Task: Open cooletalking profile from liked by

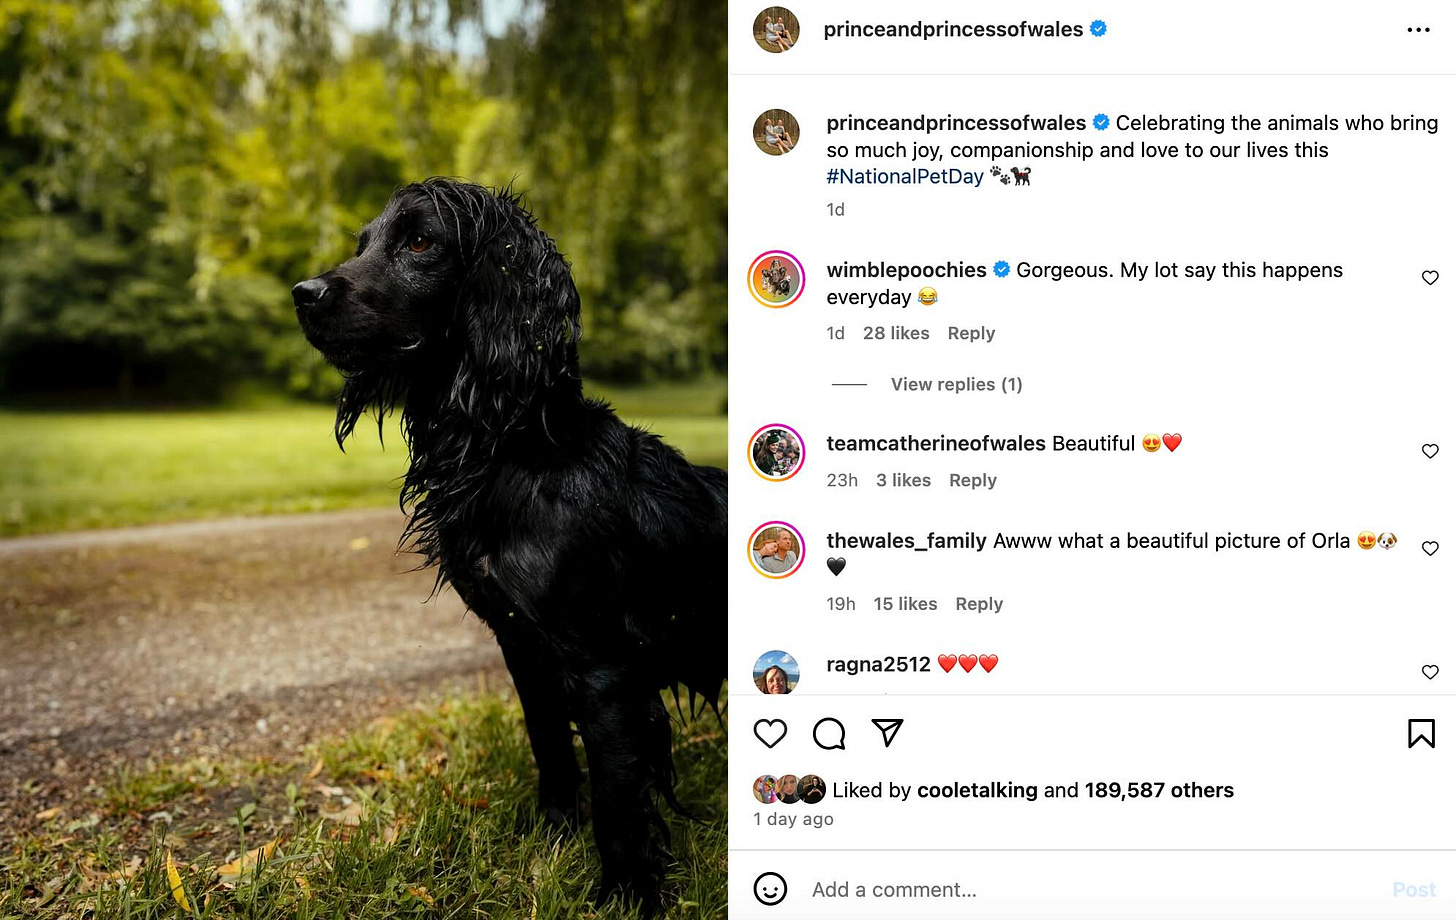Action: [977, 790]
